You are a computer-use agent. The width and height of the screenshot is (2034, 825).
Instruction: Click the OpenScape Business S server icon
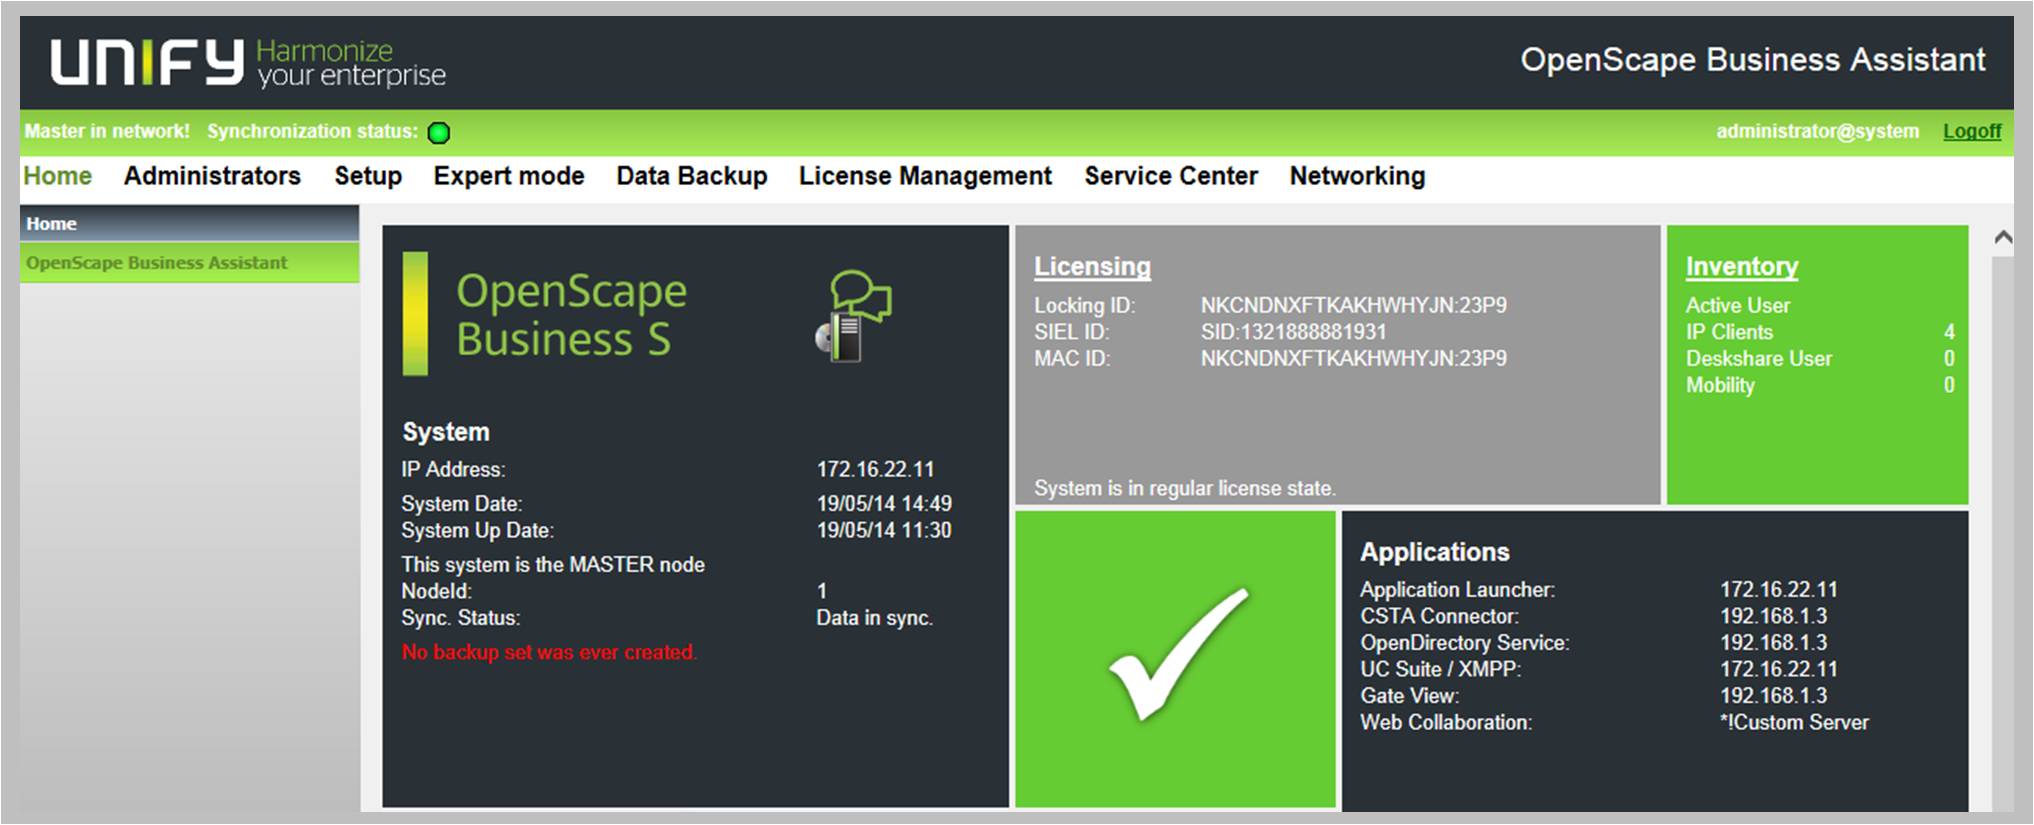pos(853,316)
